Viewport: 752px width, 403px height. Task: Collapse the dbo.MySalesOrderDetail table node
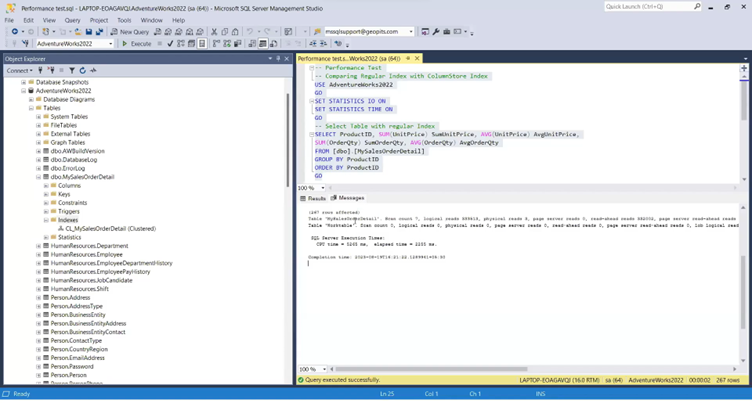[x=39, y=177]
